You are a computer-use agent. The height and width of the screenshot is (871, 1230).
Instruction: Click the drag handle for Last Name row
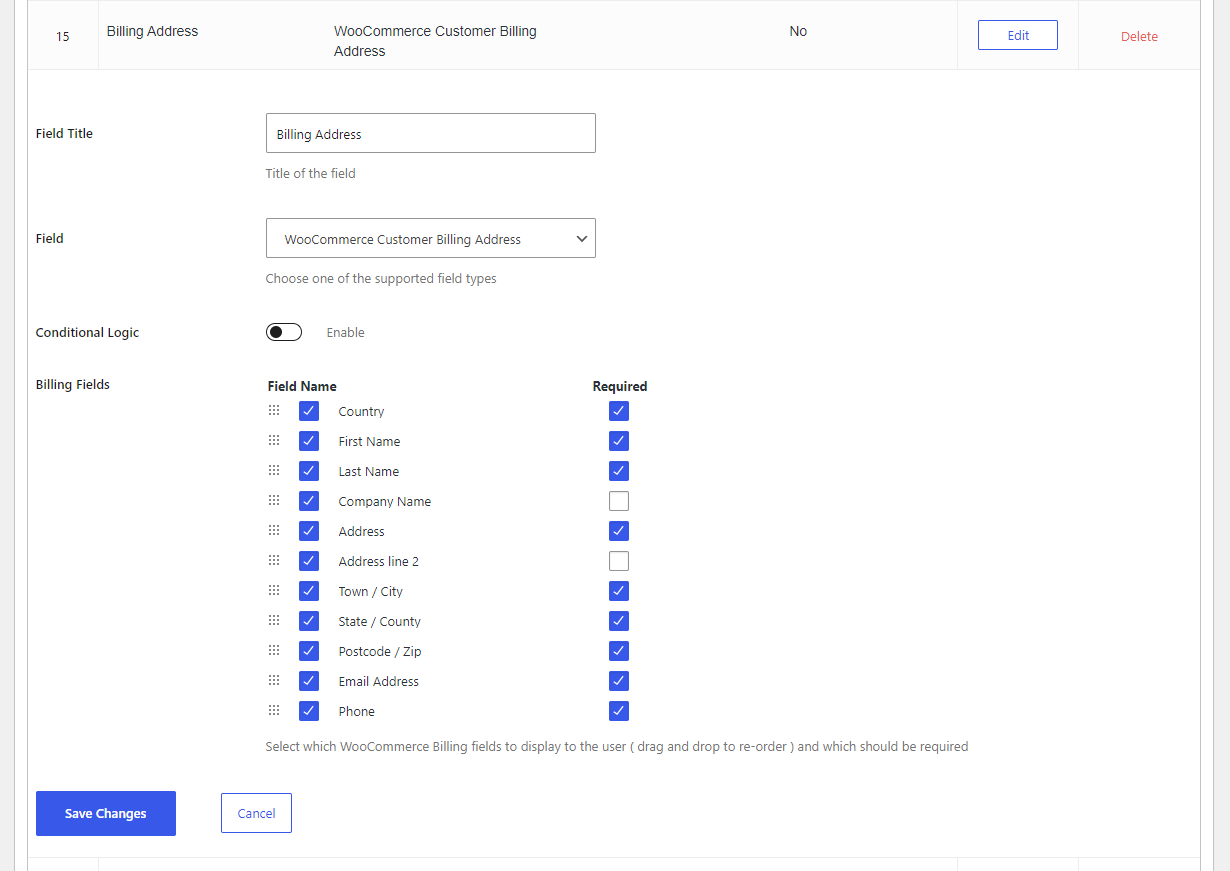pyautogui.click(x=274, y=470)
